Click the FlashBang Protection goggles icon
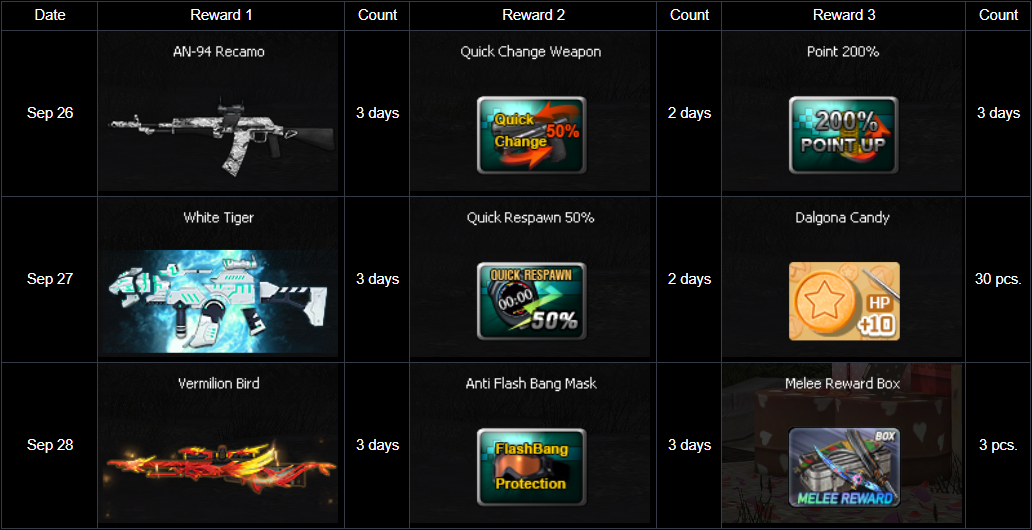 532,467
